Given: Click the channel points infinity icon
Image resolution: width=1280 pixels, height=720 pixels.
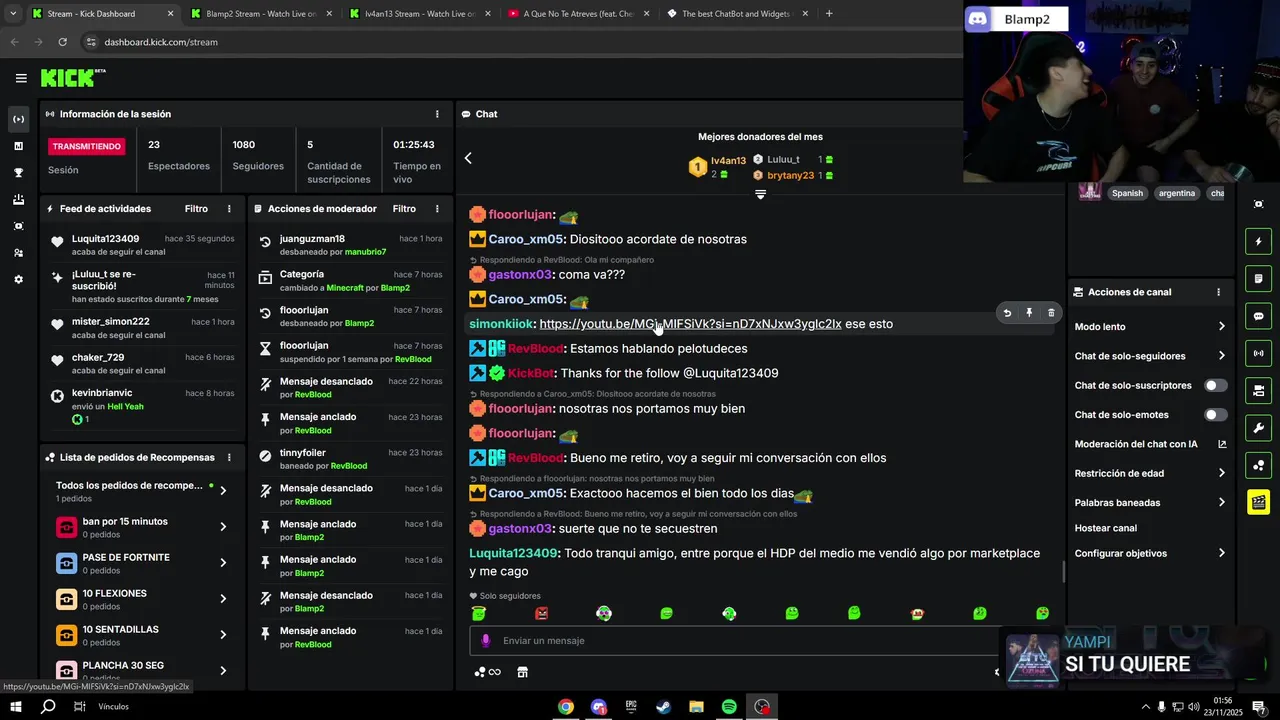Looking at the screenshot, I should [x=487, y=672].
